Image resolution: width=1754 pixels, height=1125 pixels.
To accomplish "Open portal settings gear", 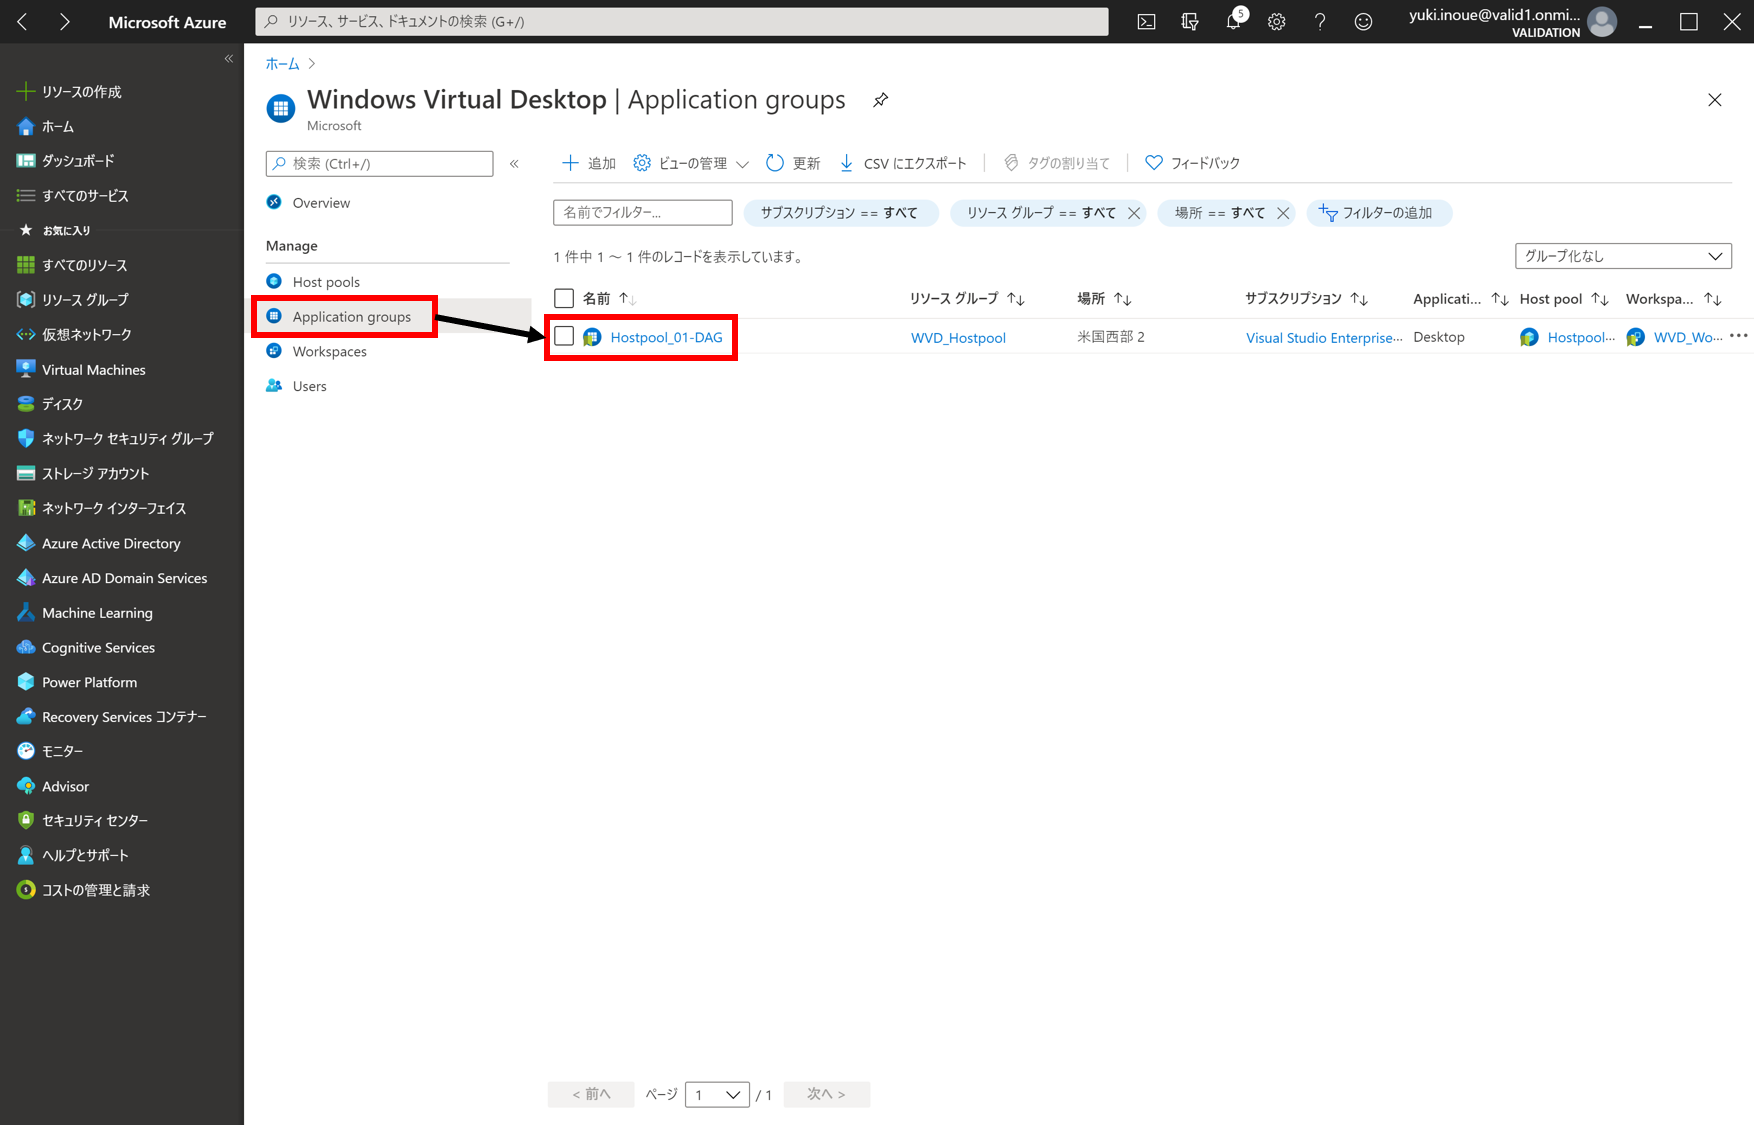I will click(x=1277, y=22).
